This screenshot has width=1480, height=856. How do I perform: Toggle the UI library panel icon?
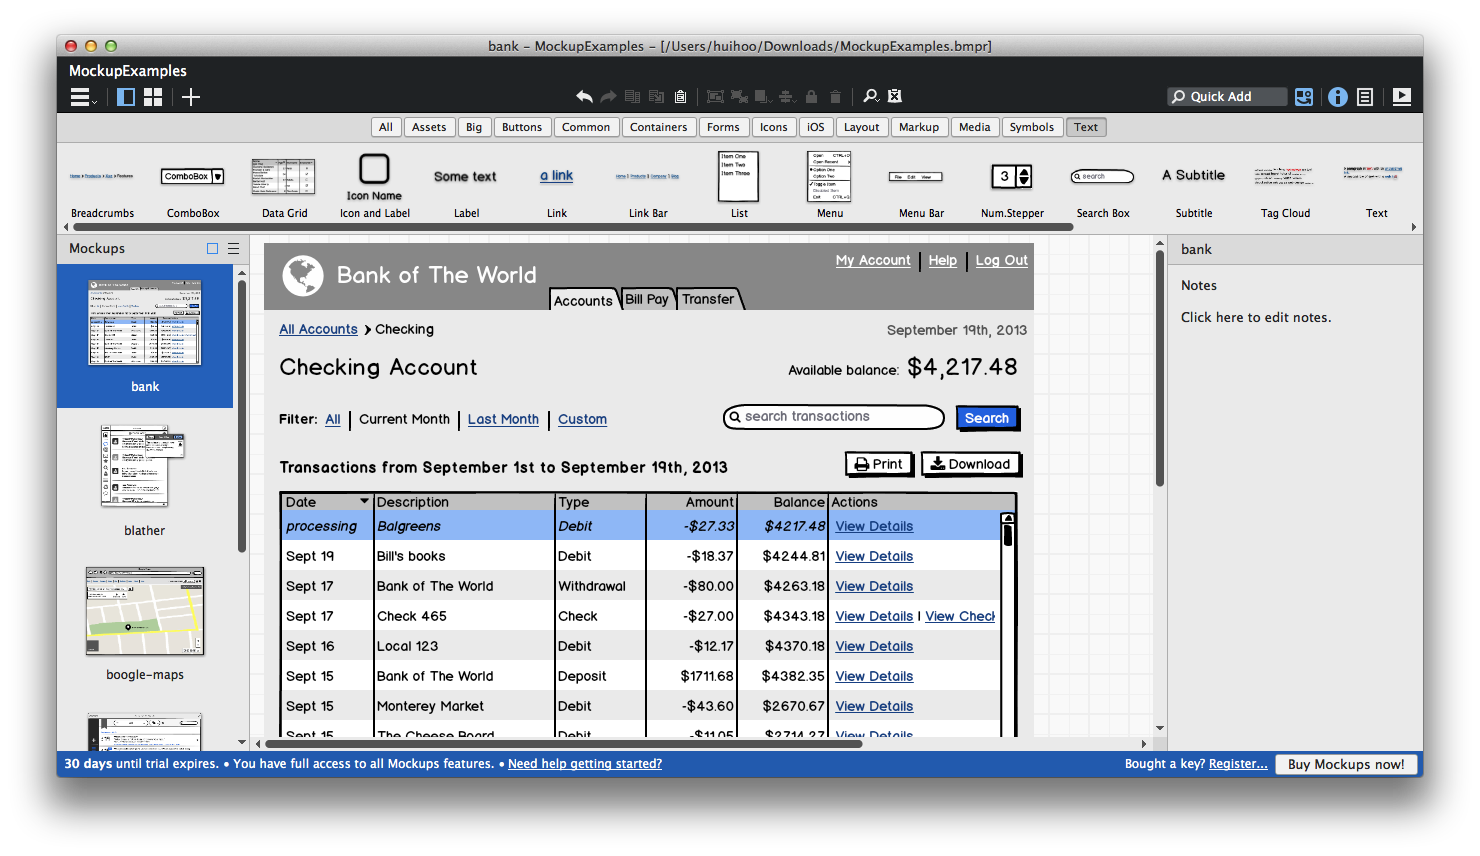coord(1304,97)
